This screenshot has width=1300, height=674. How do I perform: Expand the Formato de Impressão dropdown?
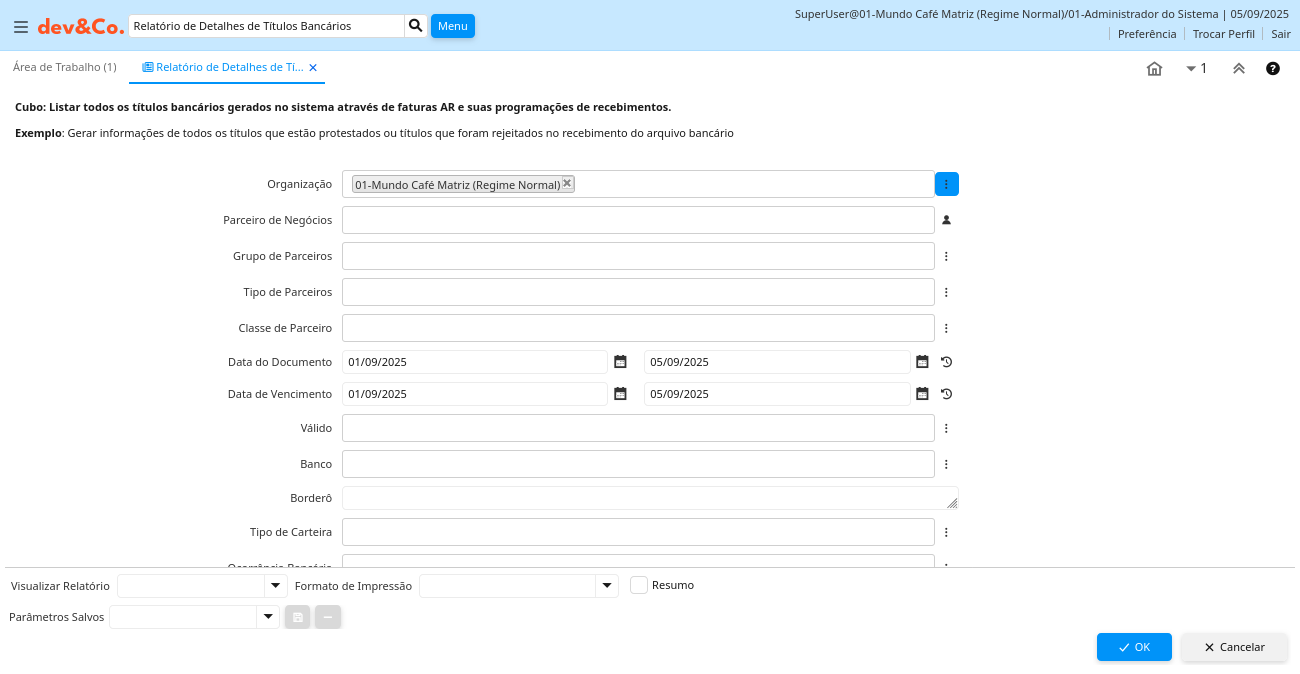coord(606,586)
